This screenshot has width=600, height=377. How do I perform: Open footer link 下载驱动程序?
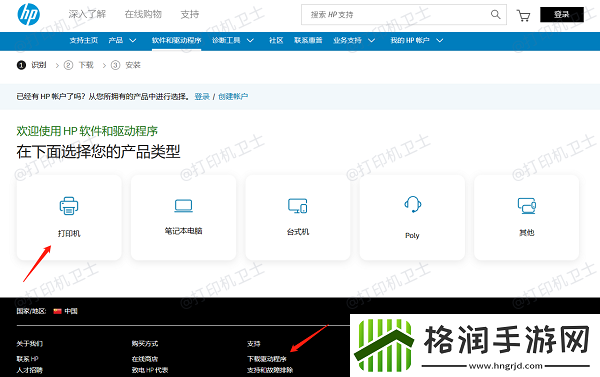tap(267, 359)
